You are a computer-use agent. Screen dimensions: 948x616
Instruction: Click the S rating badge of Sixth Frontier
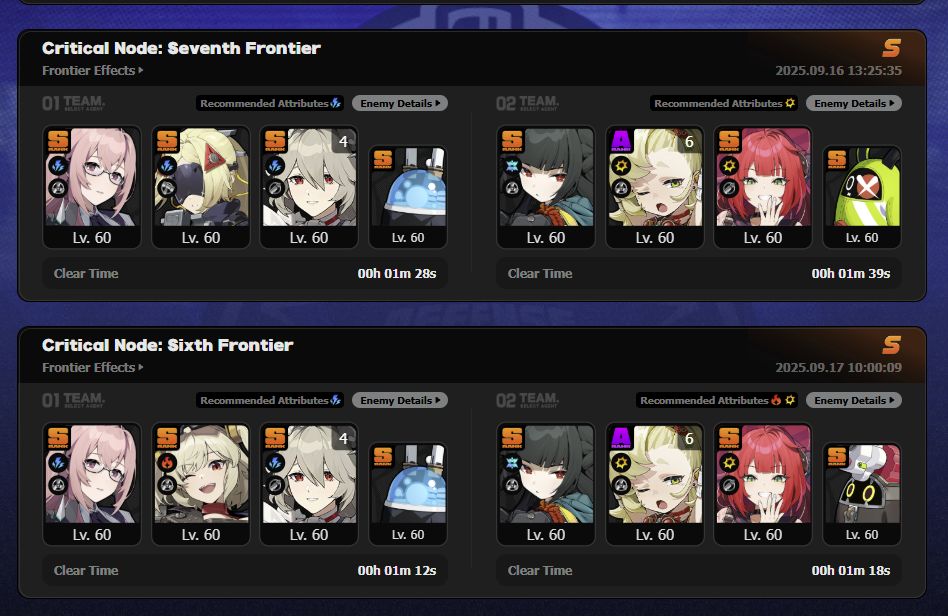pyautogui.click(x=891, y=345)
